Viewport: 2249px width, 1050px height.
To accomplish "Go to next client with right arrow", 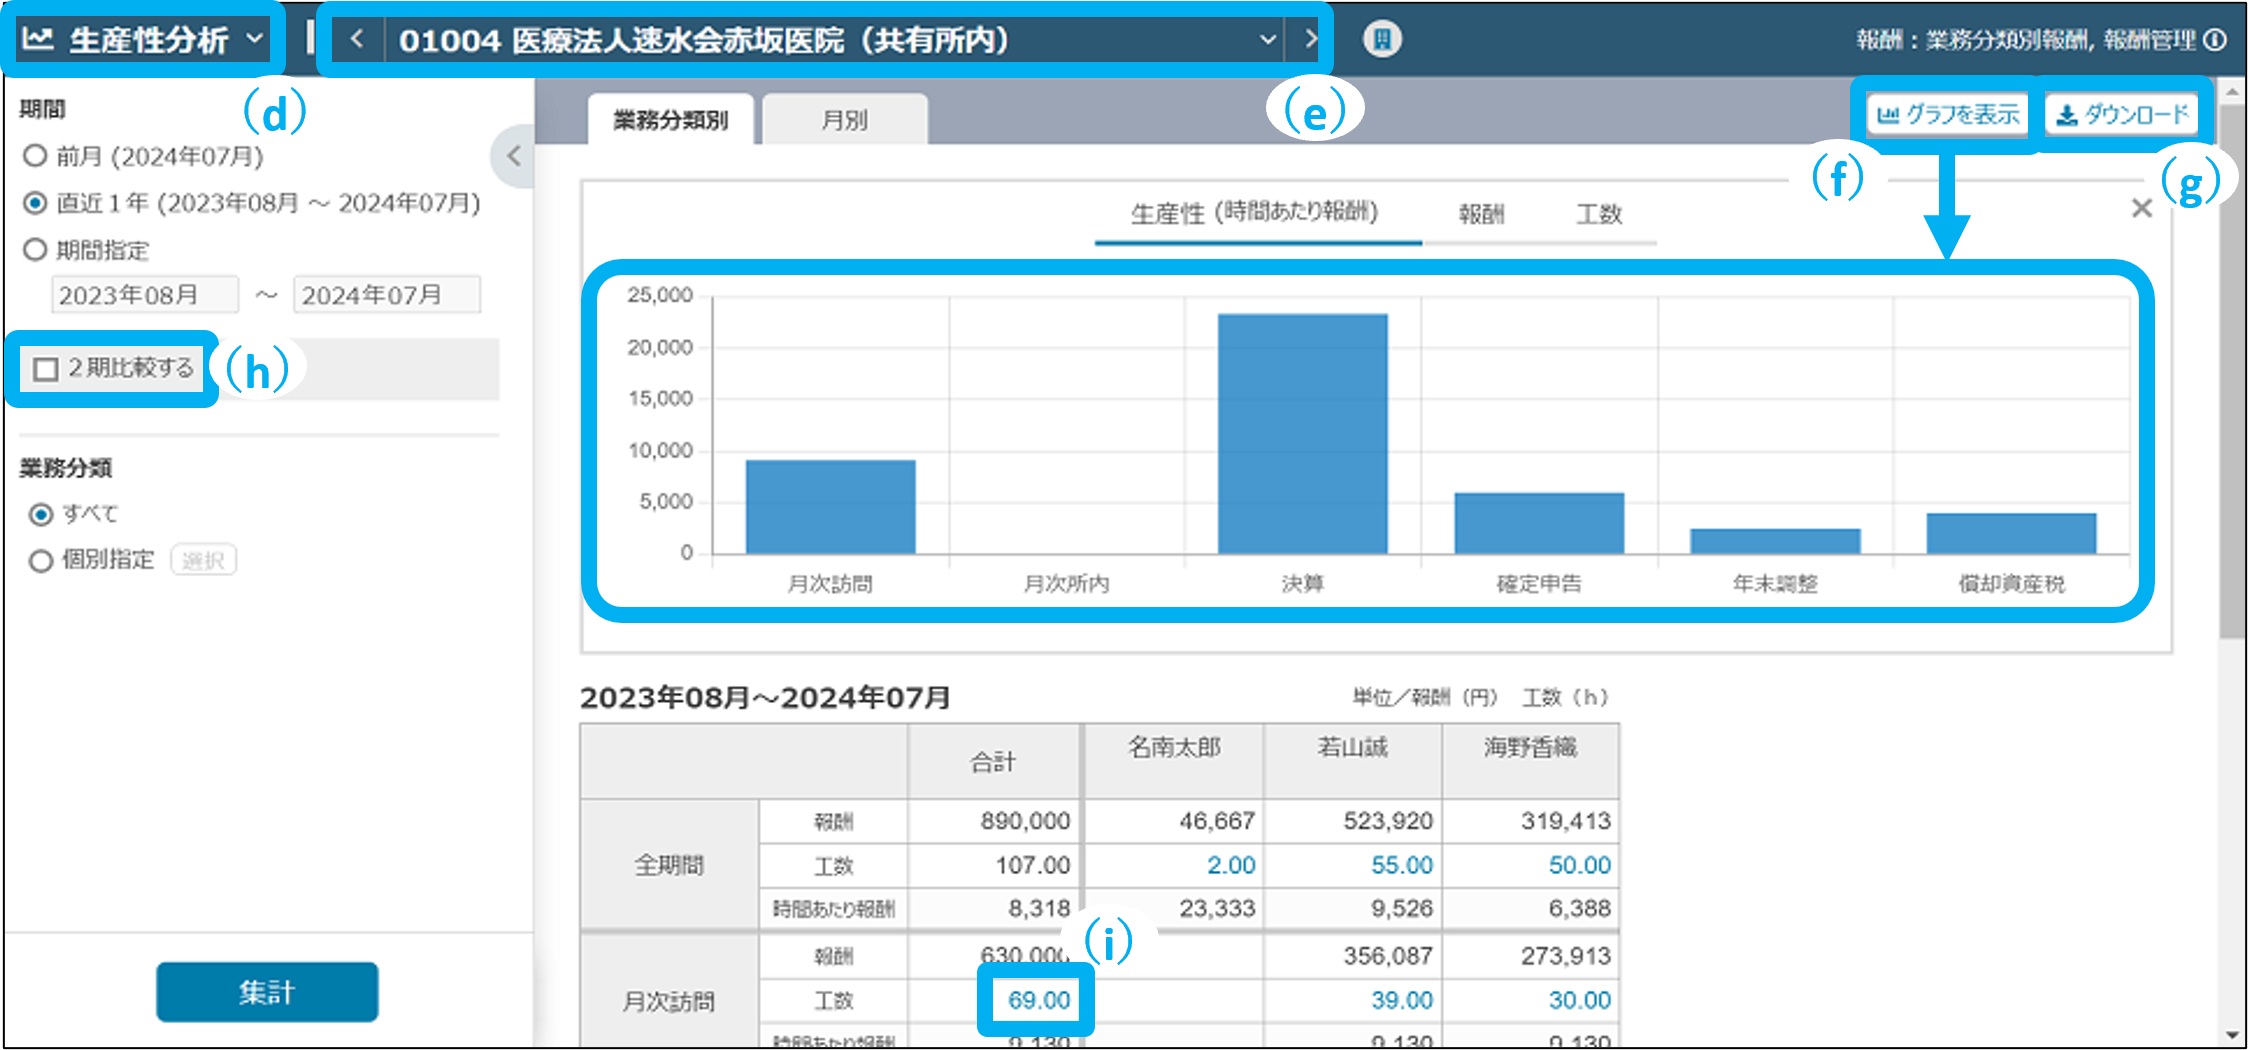I will click(1310, 40).
